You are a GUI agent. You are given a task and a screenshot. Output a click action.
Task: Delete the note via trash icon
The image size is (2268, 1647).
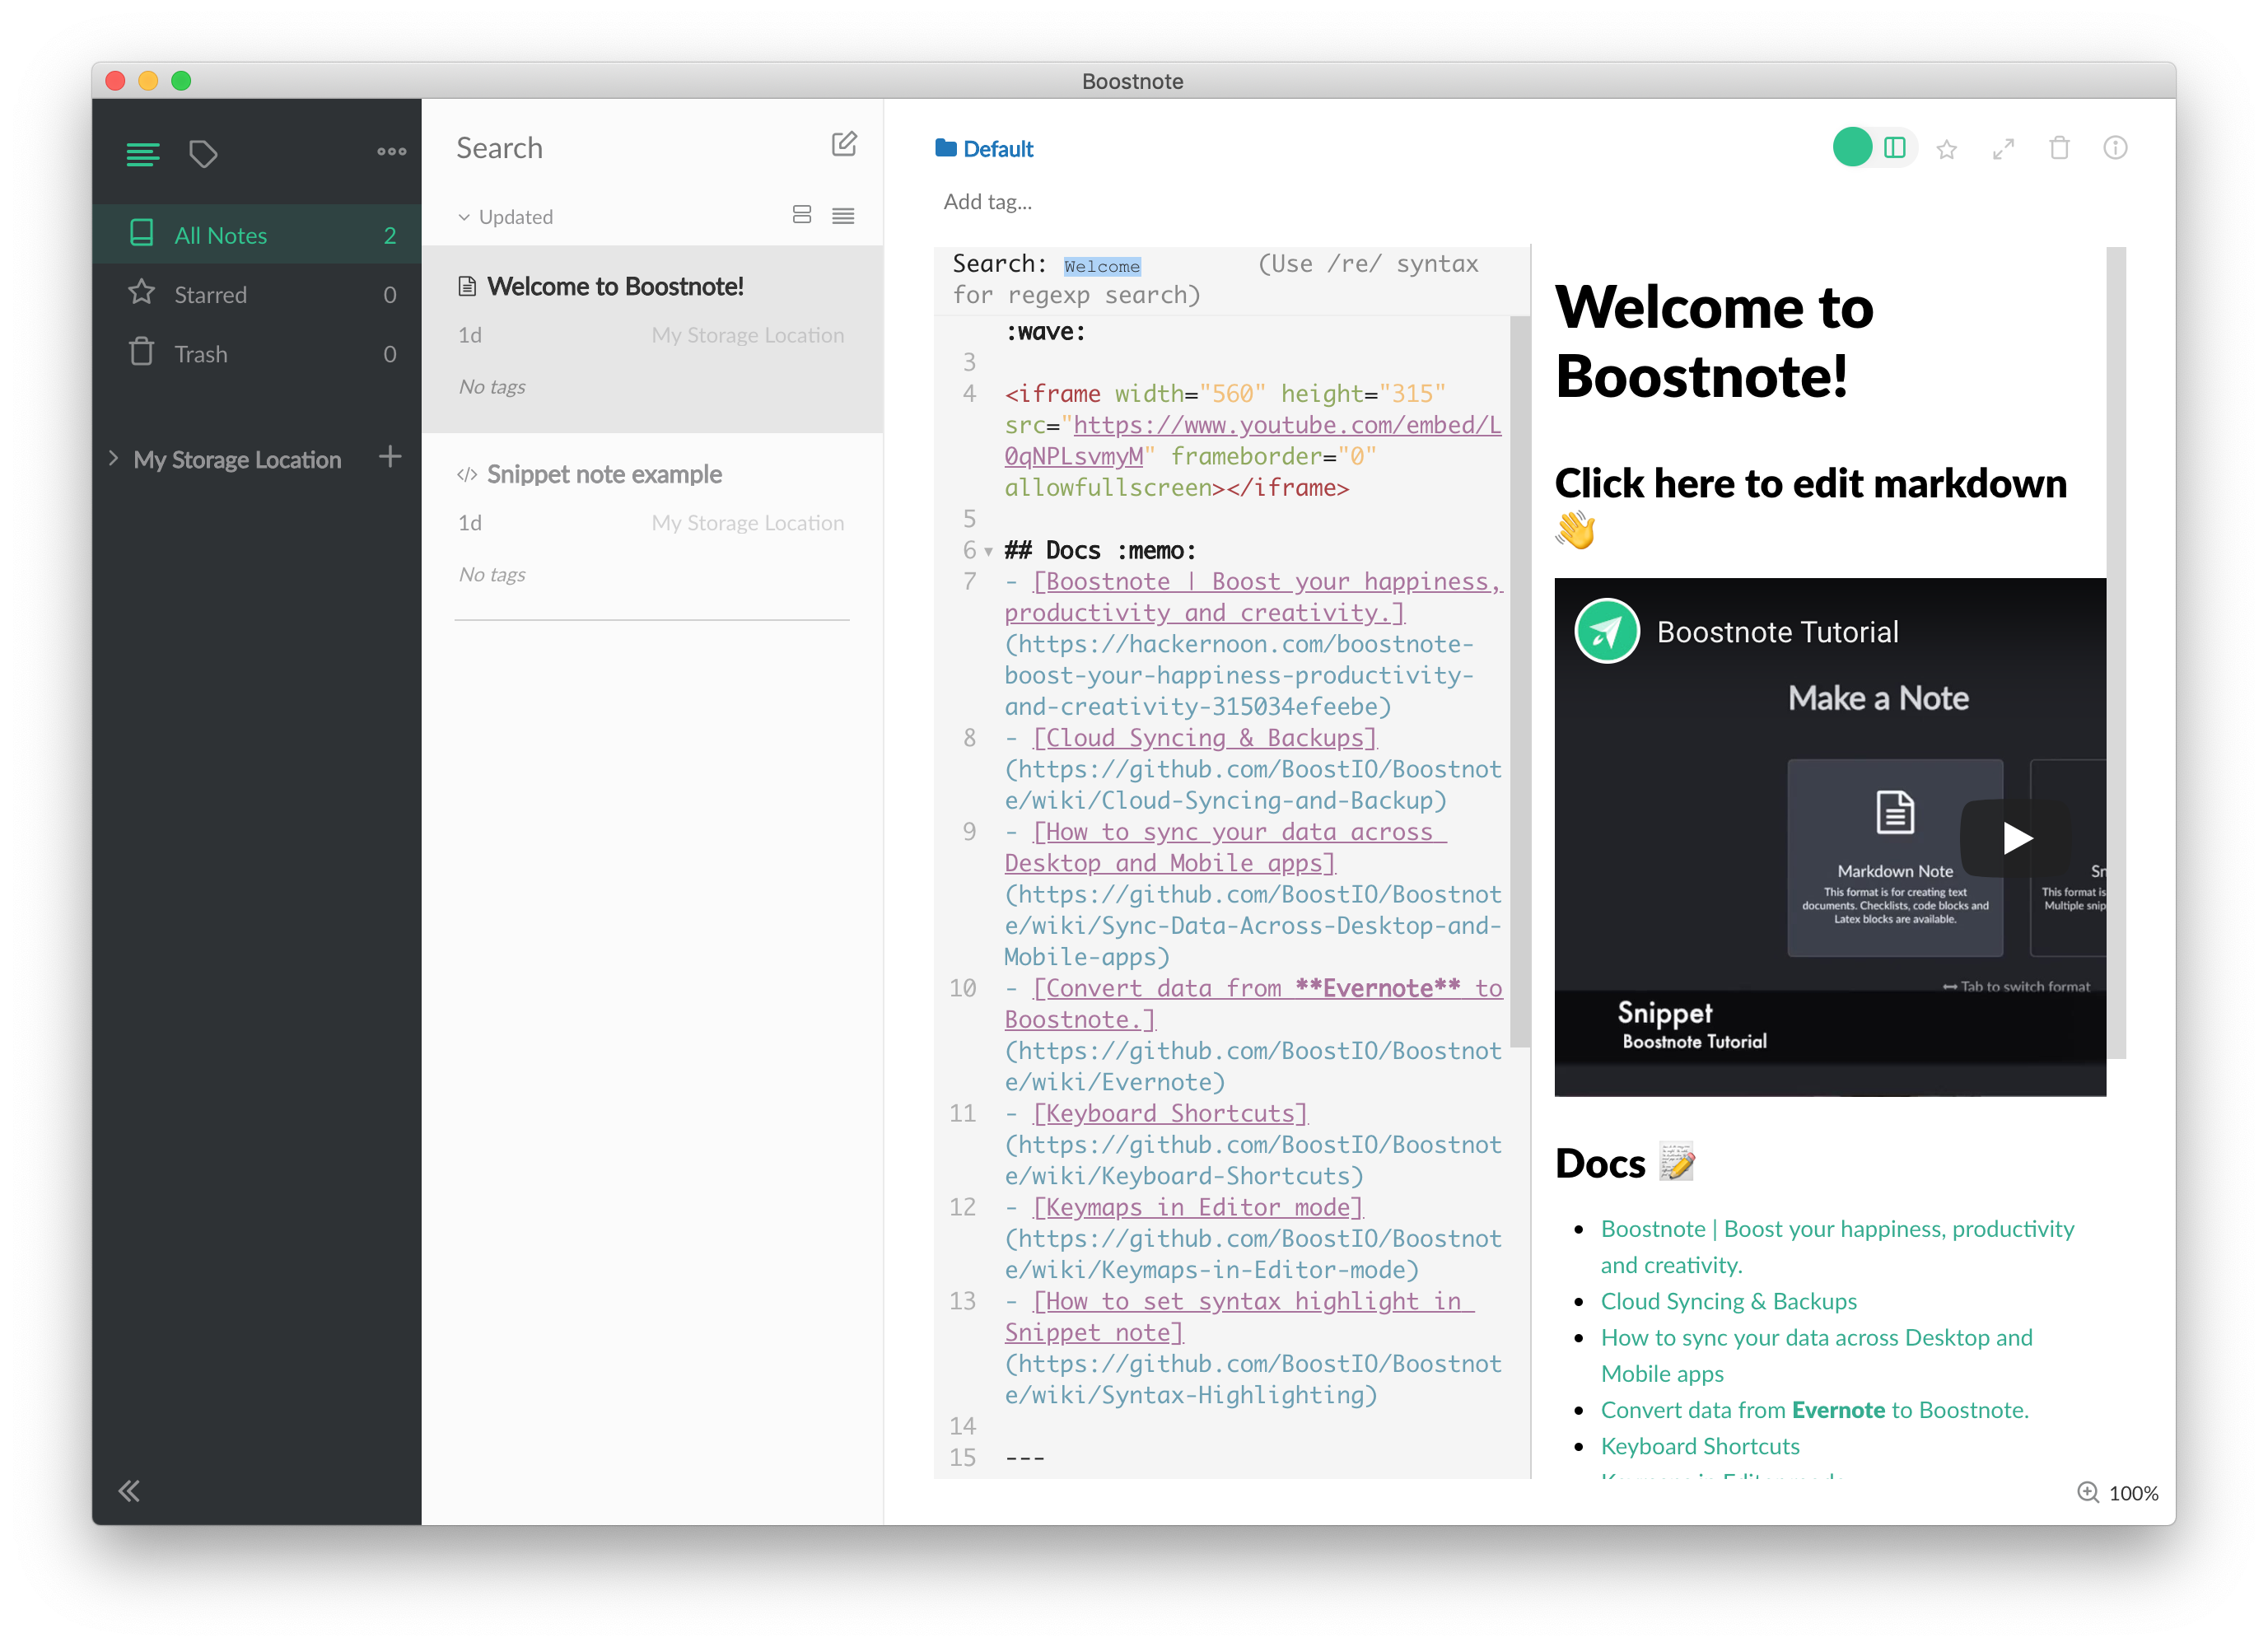2059,148
